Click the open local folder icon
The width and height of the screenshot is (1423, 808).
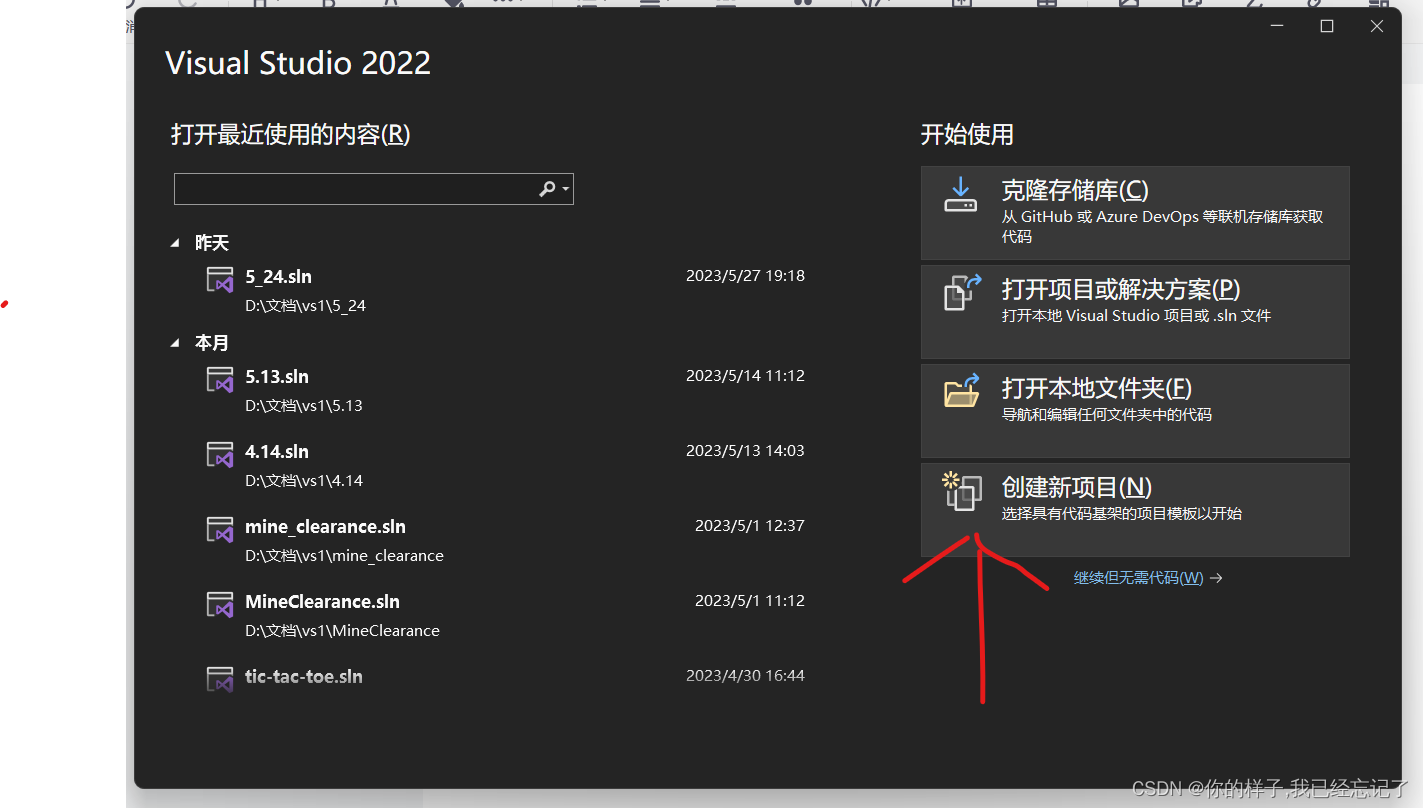coord(963,390)
